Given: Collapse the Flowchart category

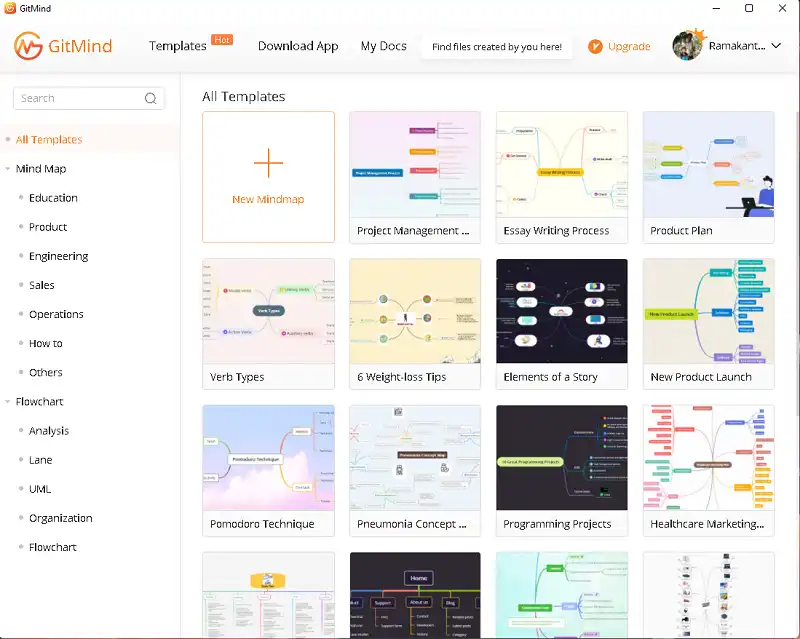Looking at the screenshot, I should tap(8, 402).
